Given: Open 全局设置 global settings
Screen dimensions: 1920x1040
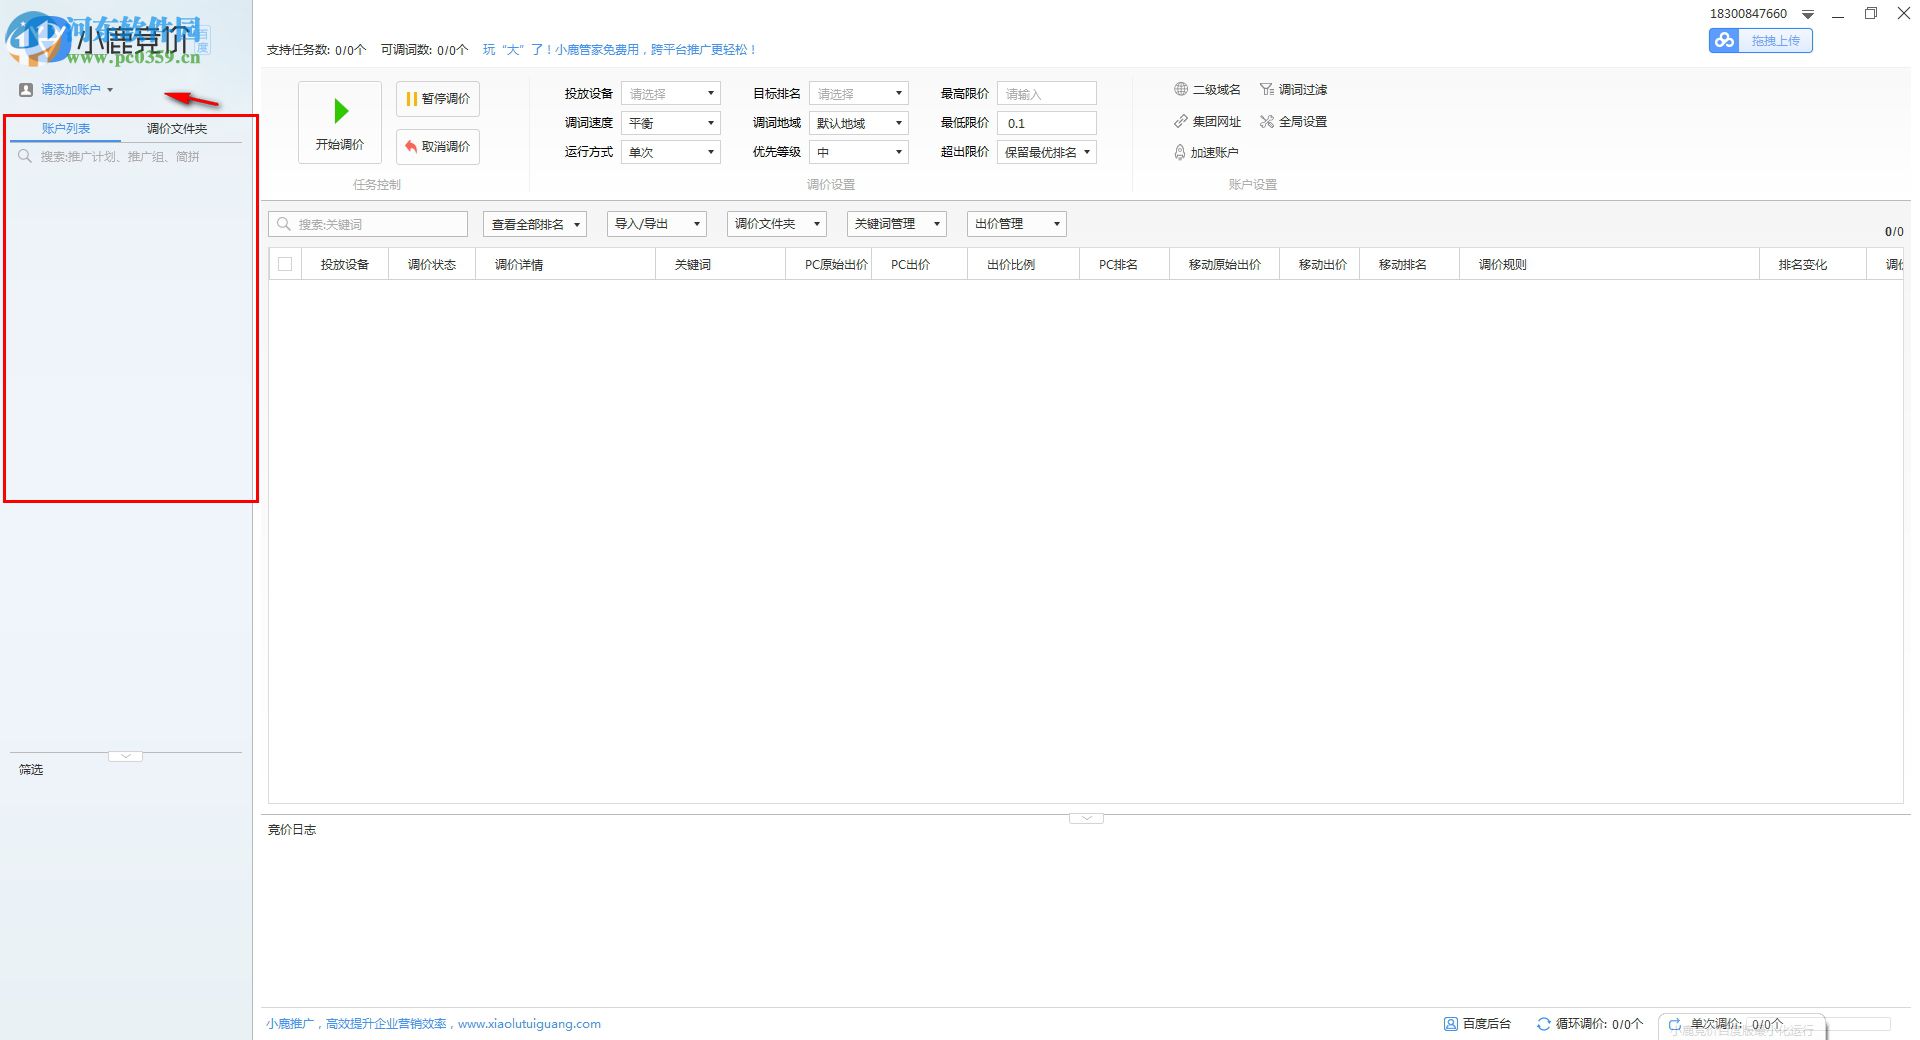Looking at the screenshot, I should [x=1294, y=122].
